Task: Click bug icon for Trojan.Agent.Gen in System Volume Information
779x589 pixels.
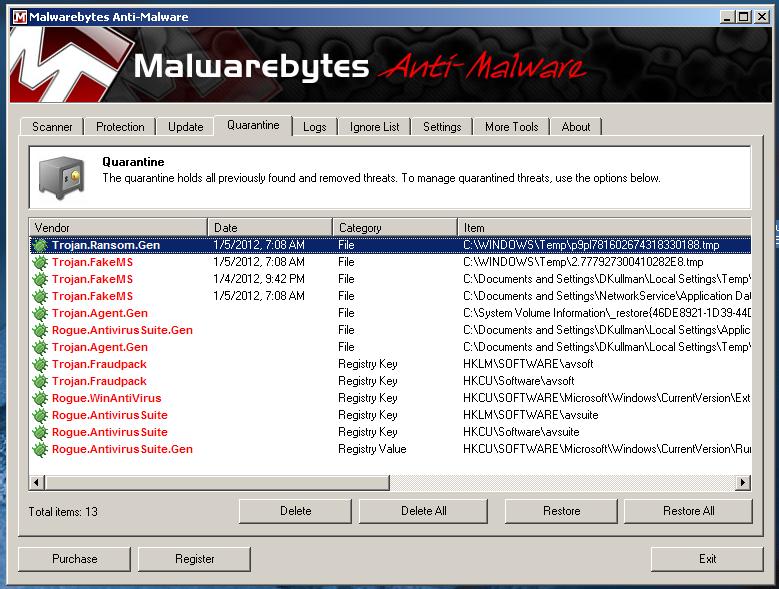Action: point(40,313)
